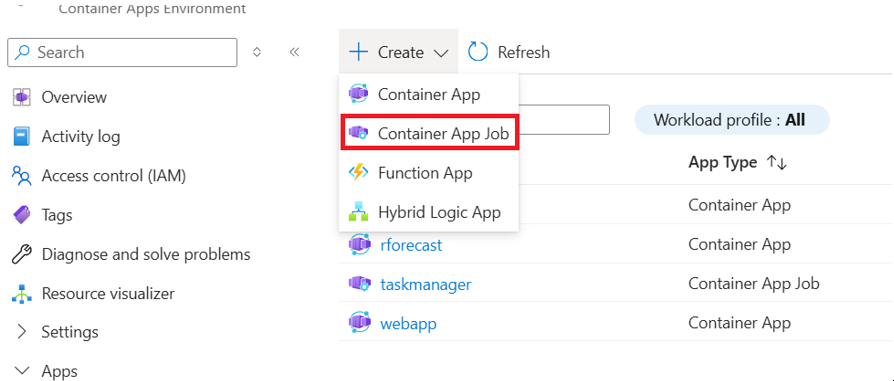Sort by App Type arrows

click(x=777, y=163)
